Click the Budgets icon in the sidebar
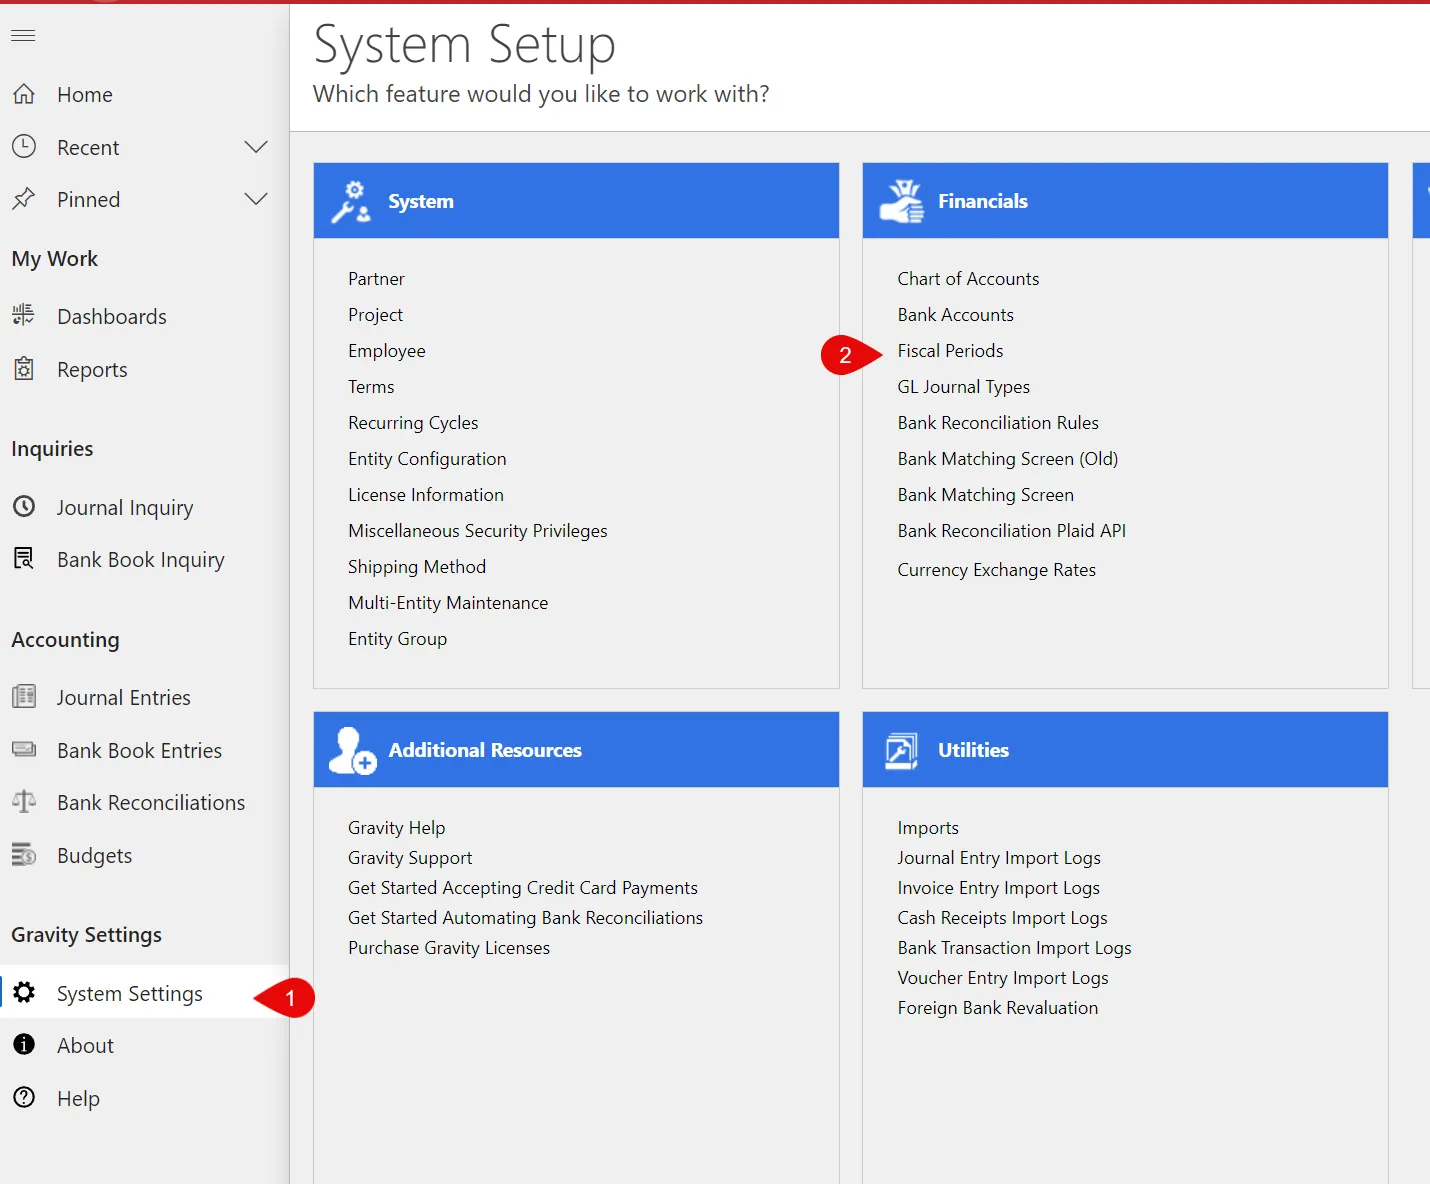Viewport: 1430px width, 1184px height. click(x=24, y=855)
